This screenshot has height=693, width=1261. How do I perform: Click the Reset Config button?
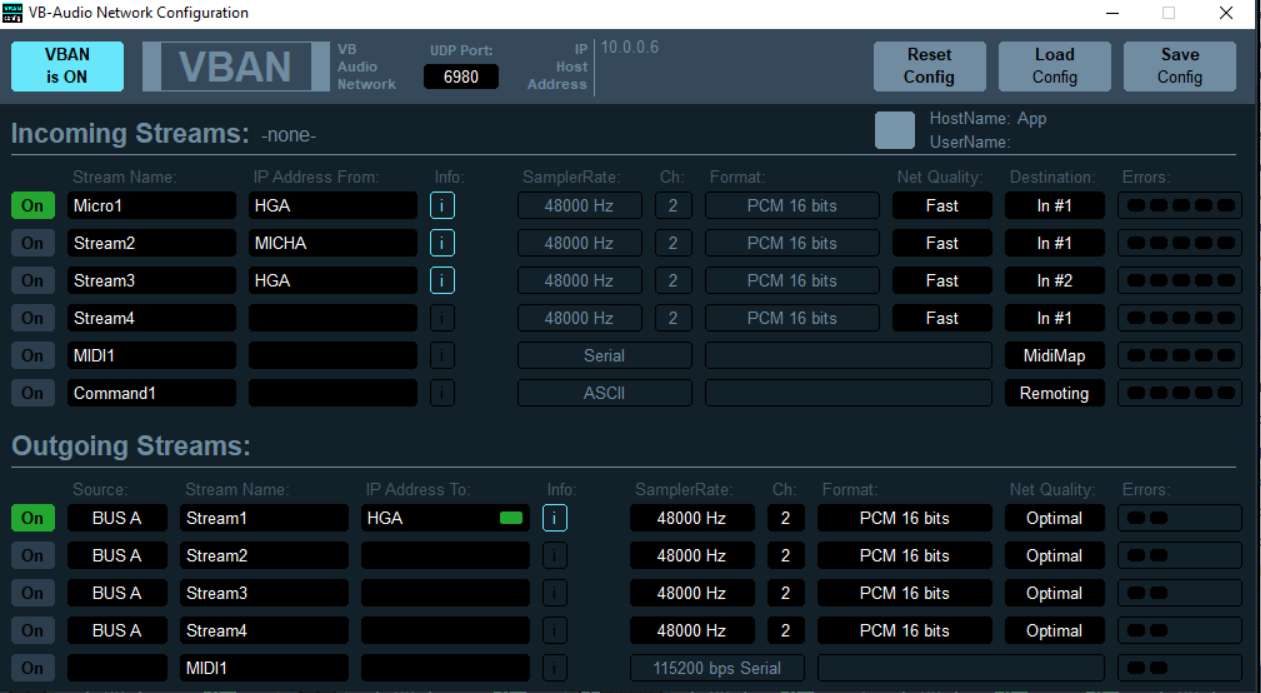tap(929, 66)
